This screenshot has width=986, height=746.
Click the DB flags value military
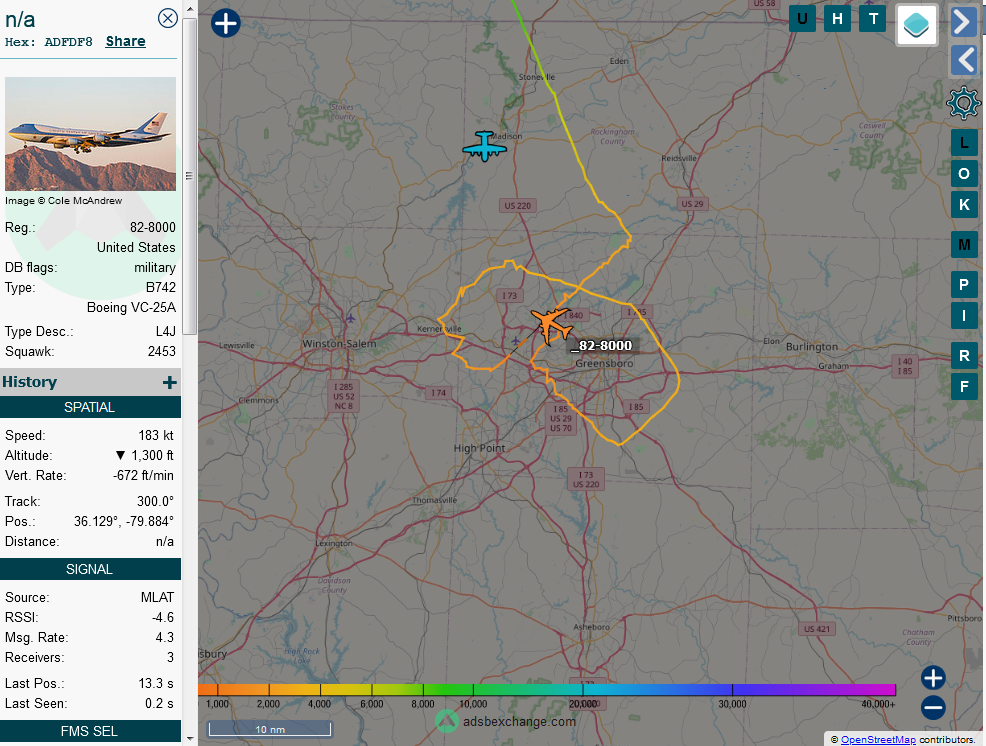tap(155, 267)
